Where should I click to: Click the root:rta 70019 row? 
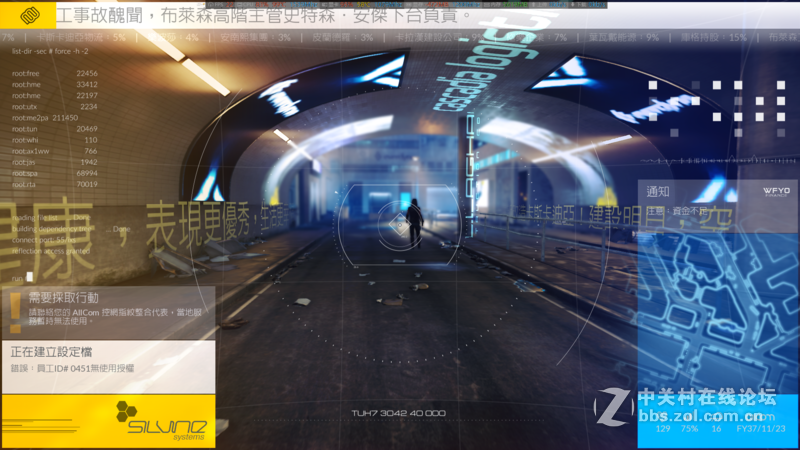(x=55, y=184)
